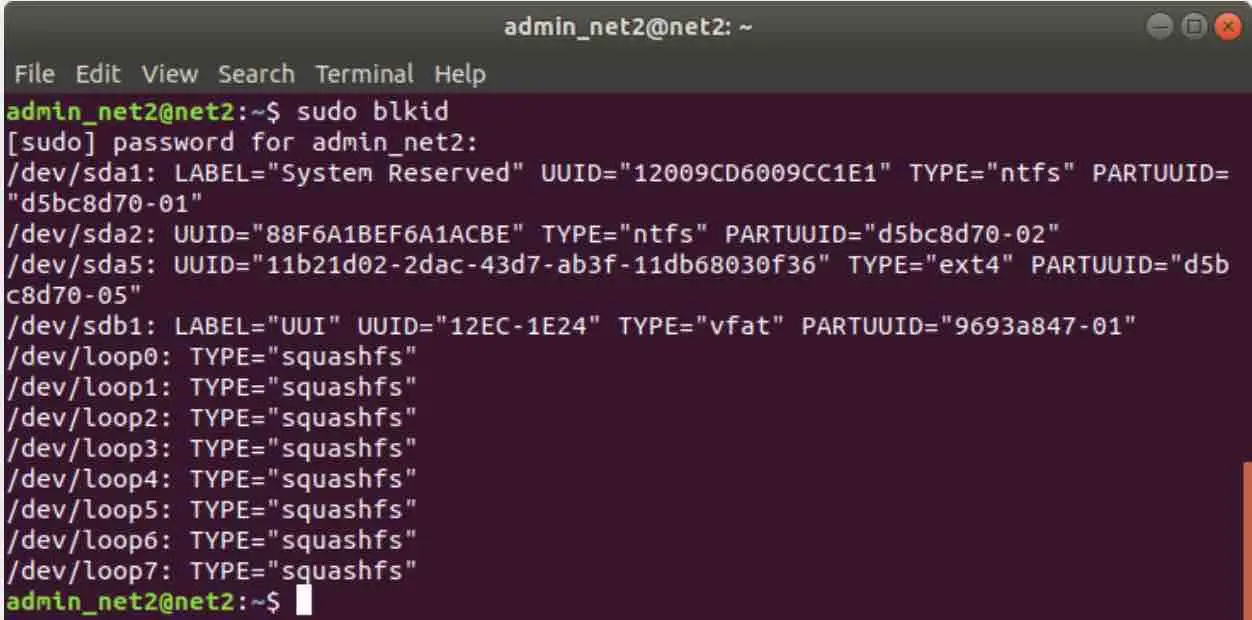Click the /dev/sda1 output line

(x=617, y=187)
